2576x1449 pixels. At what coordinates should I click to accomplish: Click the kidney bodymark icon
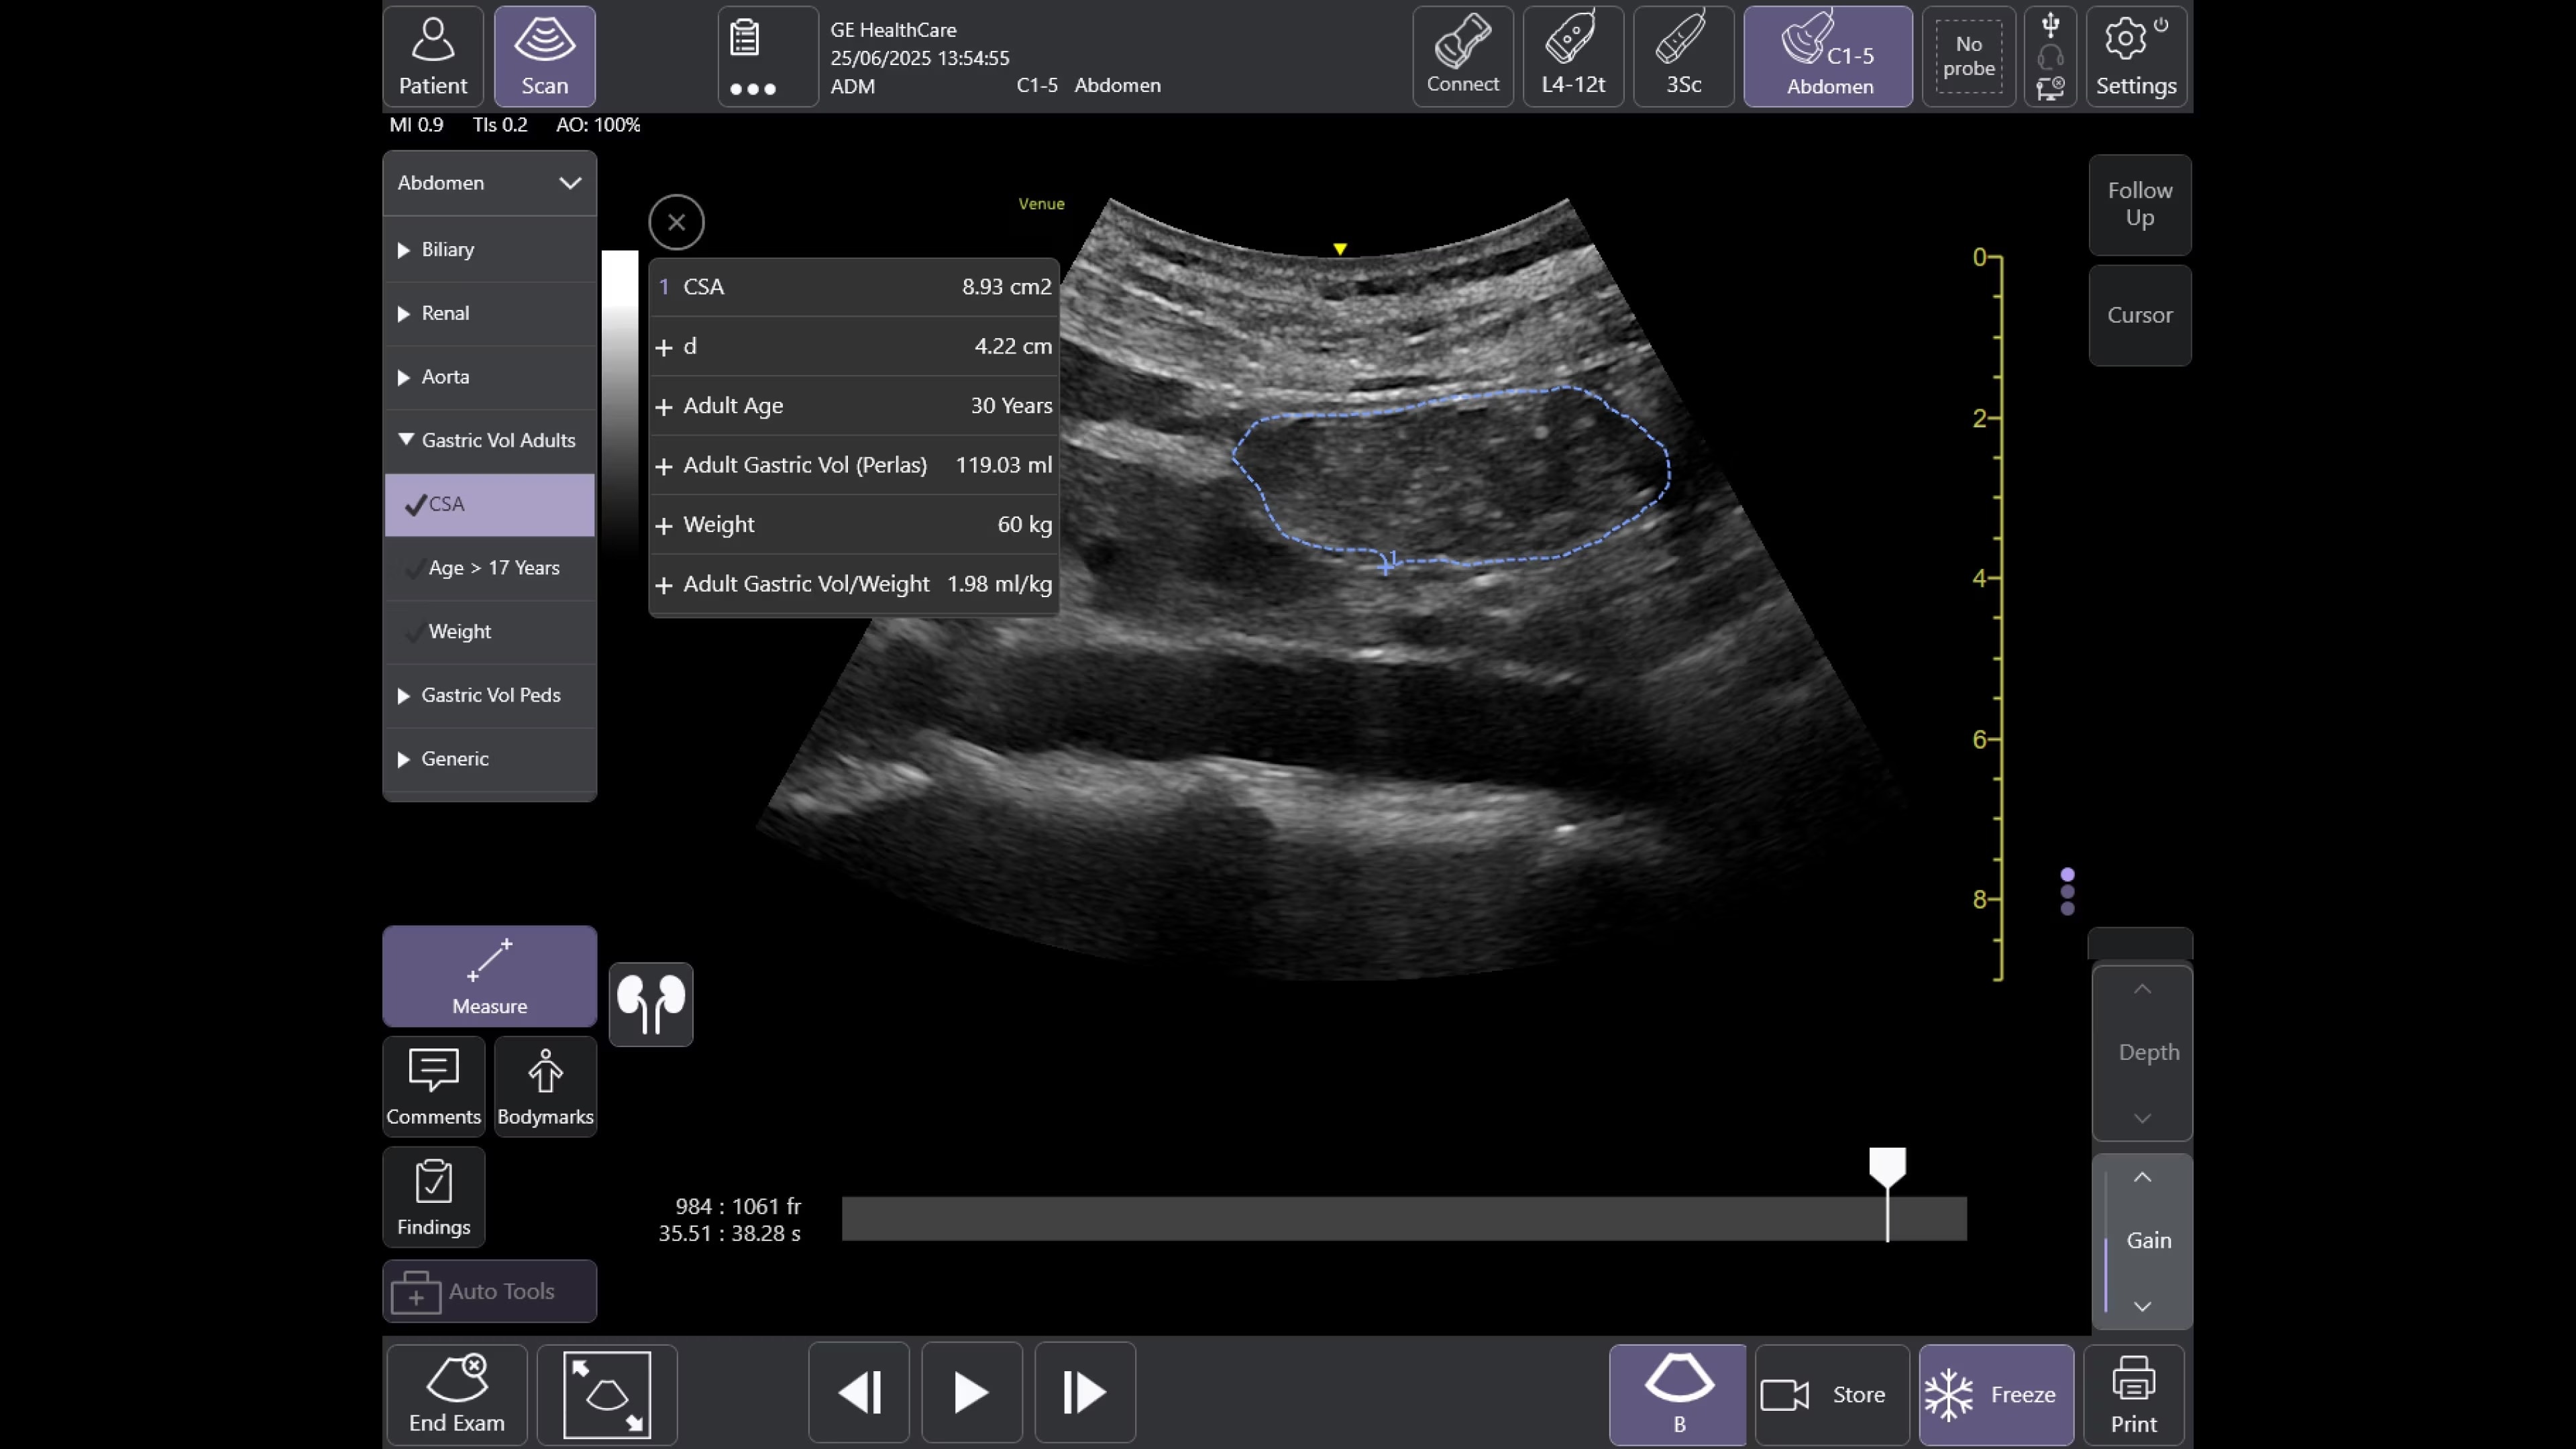[650, 1004]
